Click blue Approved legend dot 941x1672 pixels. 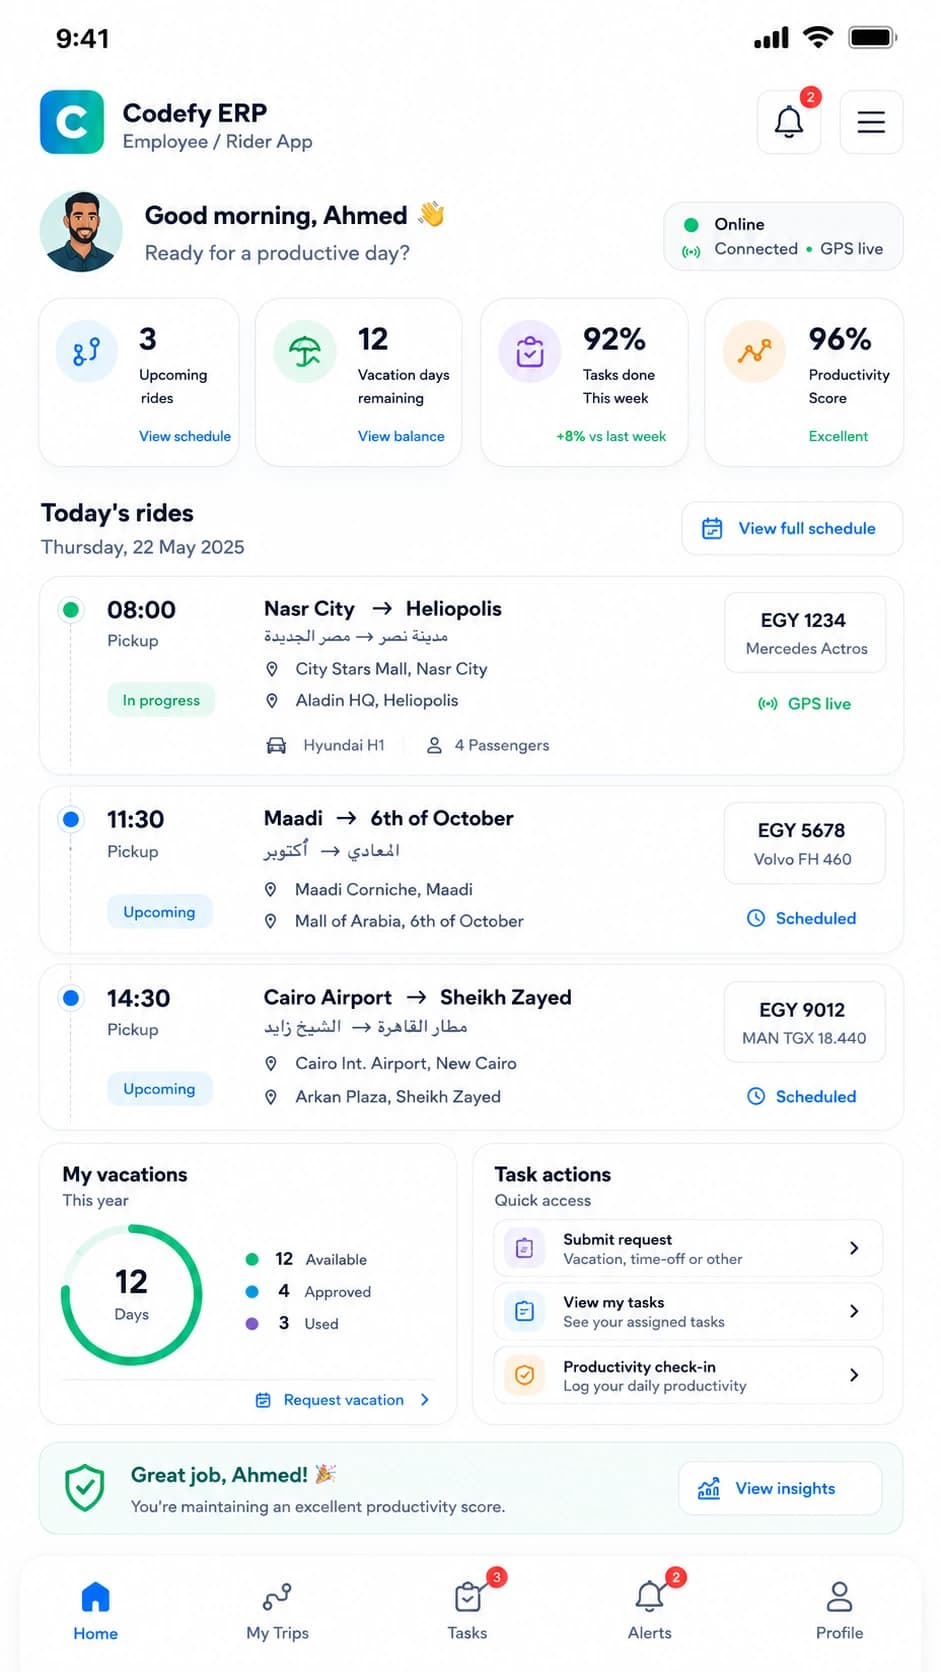[252, 1291]
